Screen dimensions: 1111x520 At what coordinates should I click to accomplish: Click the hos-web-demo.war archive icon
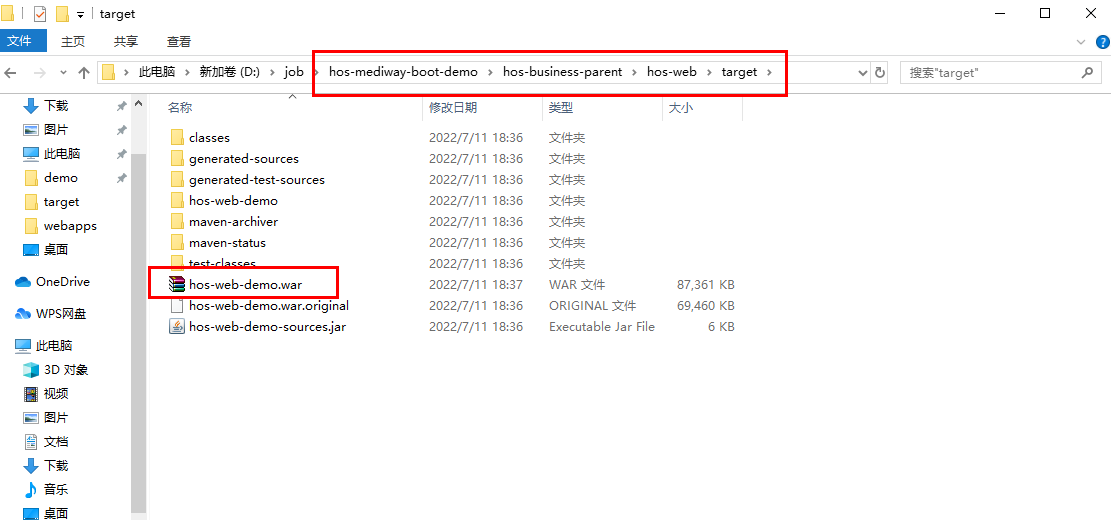(177, 285)
